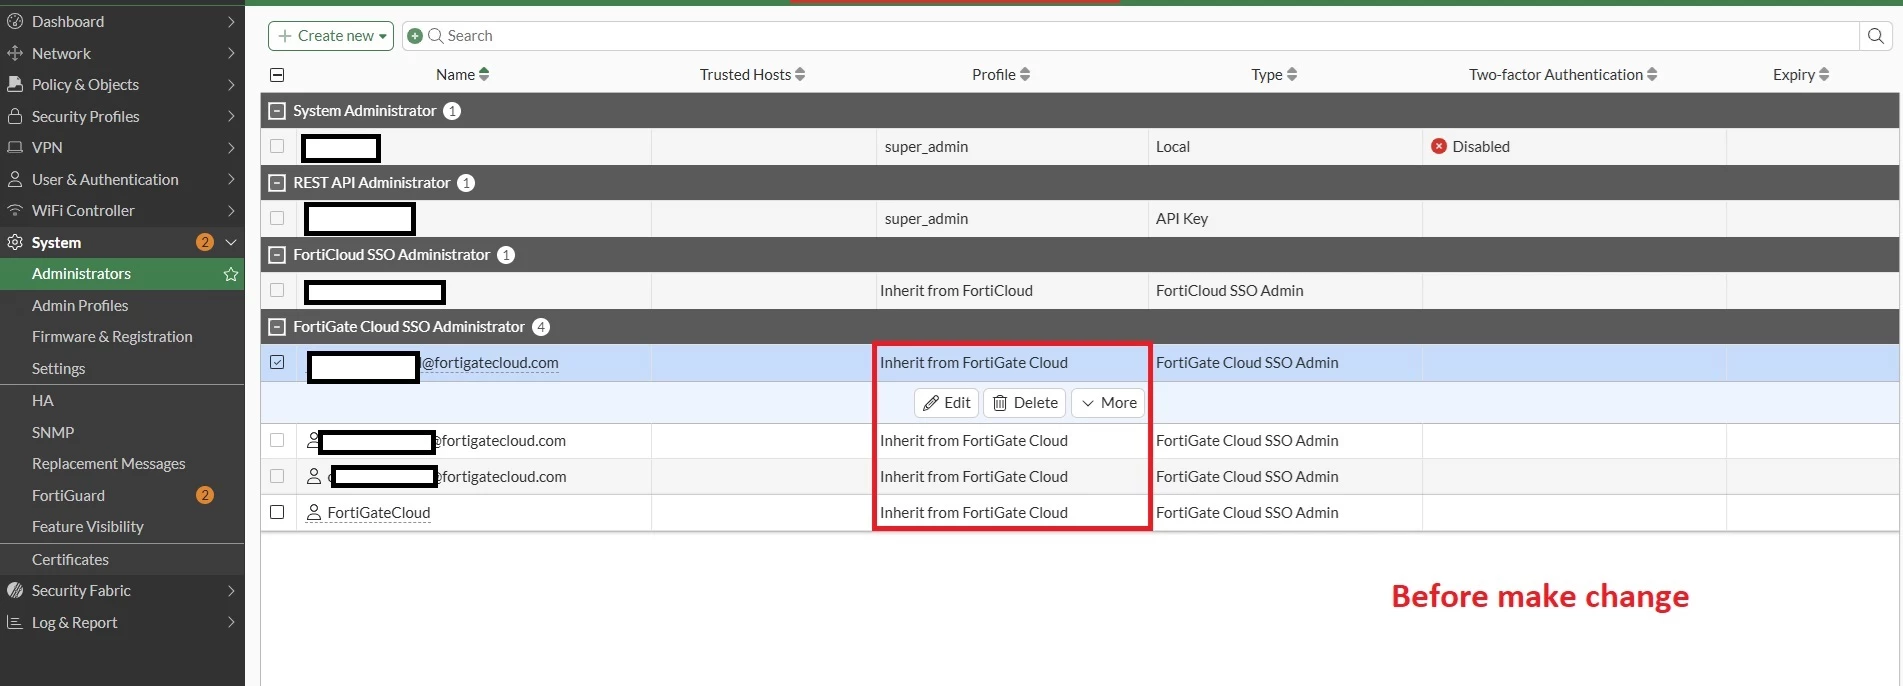
Task: Toggle the favorite star next to Administrators
Action: tap(231, 273)
